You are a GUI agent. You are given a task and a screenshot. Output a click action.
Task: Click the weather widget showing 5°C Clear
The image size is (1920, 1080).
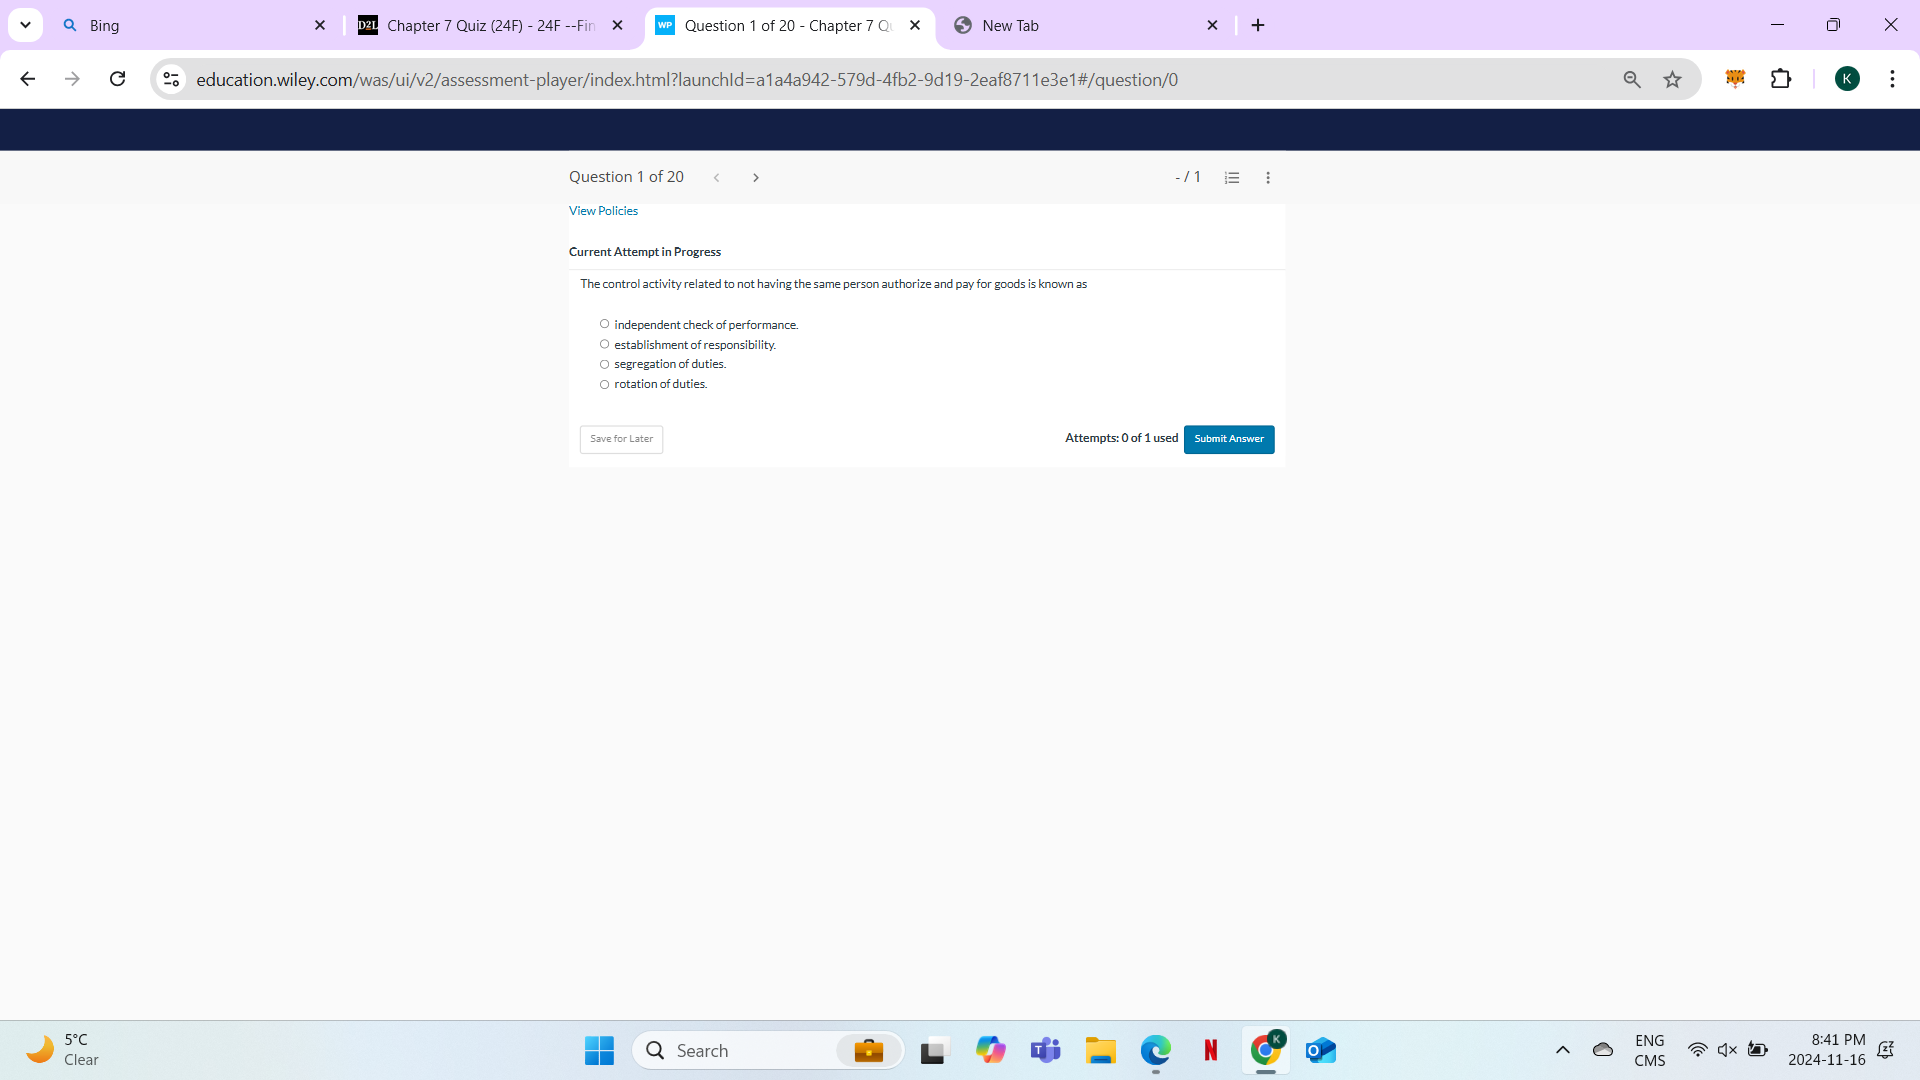point(60,1049)
